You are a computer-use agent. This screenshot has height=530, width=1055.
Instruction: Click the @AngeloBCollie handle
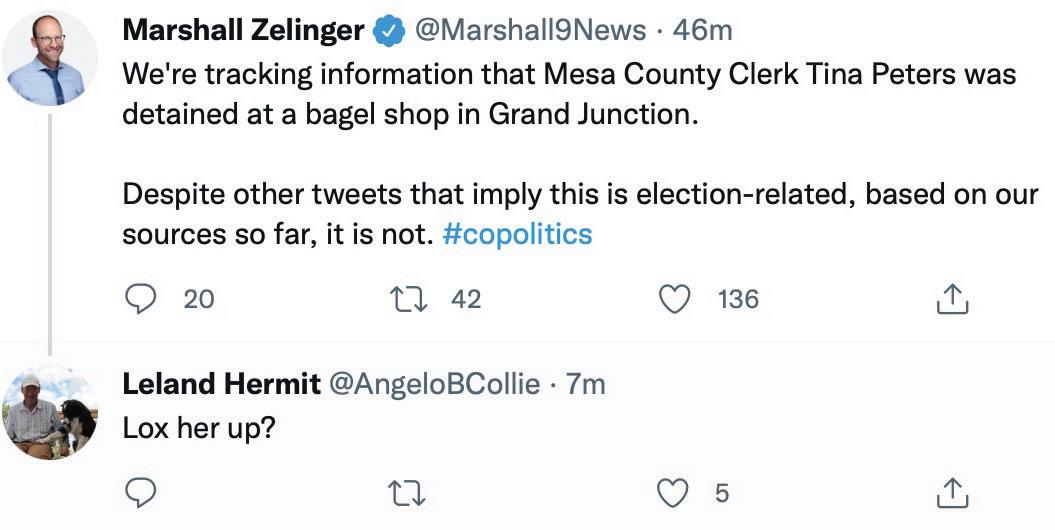(x=434, y=383)
